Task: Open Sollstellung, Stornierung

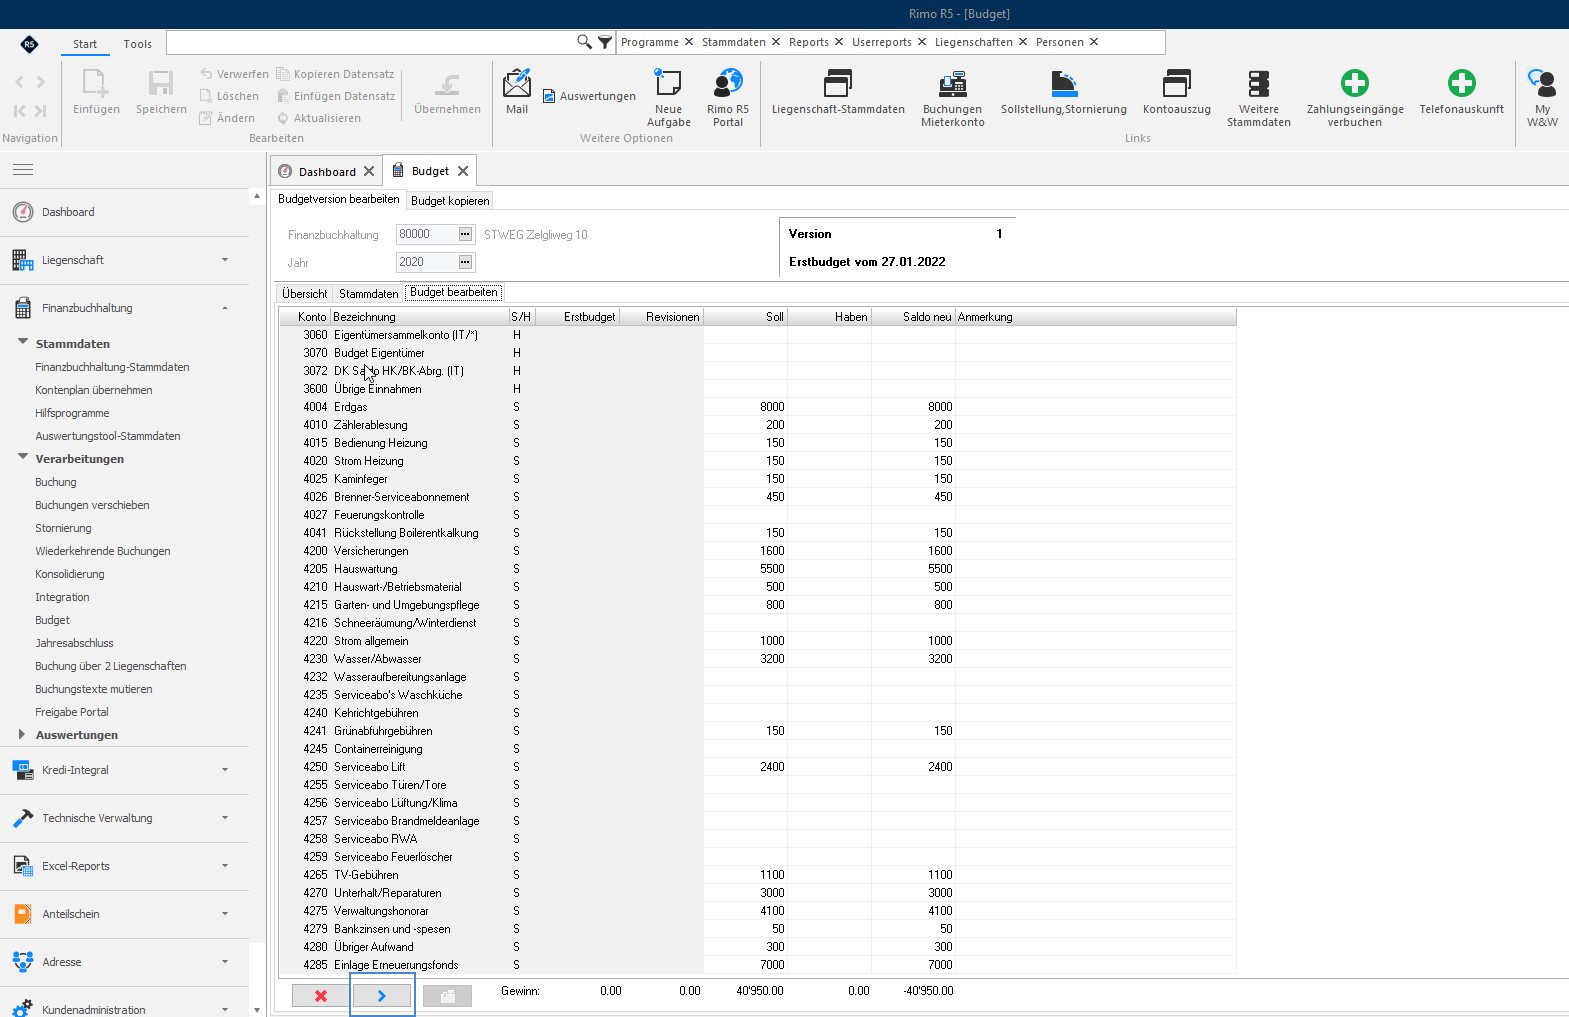Action: coord(1064,92)
